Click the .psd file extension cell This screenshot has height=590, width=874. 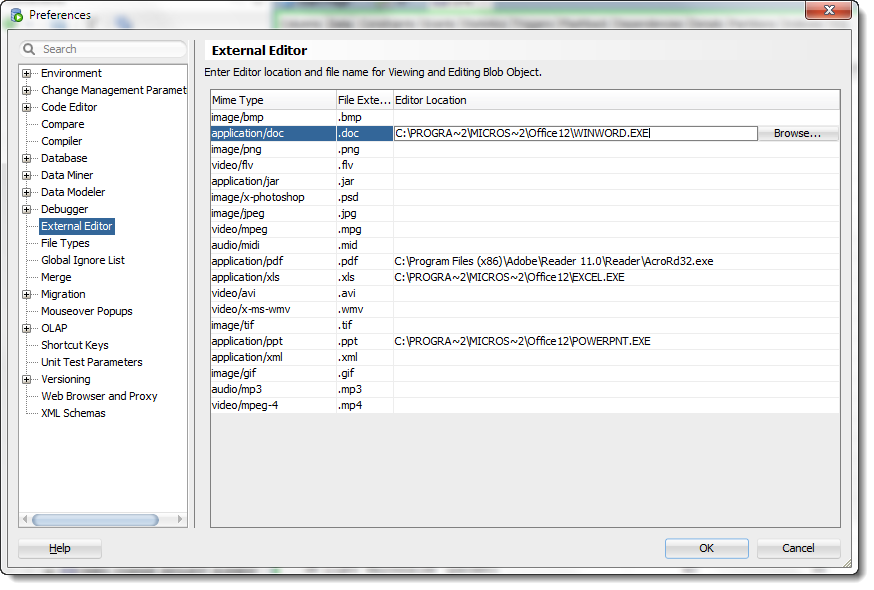(365, 197)
